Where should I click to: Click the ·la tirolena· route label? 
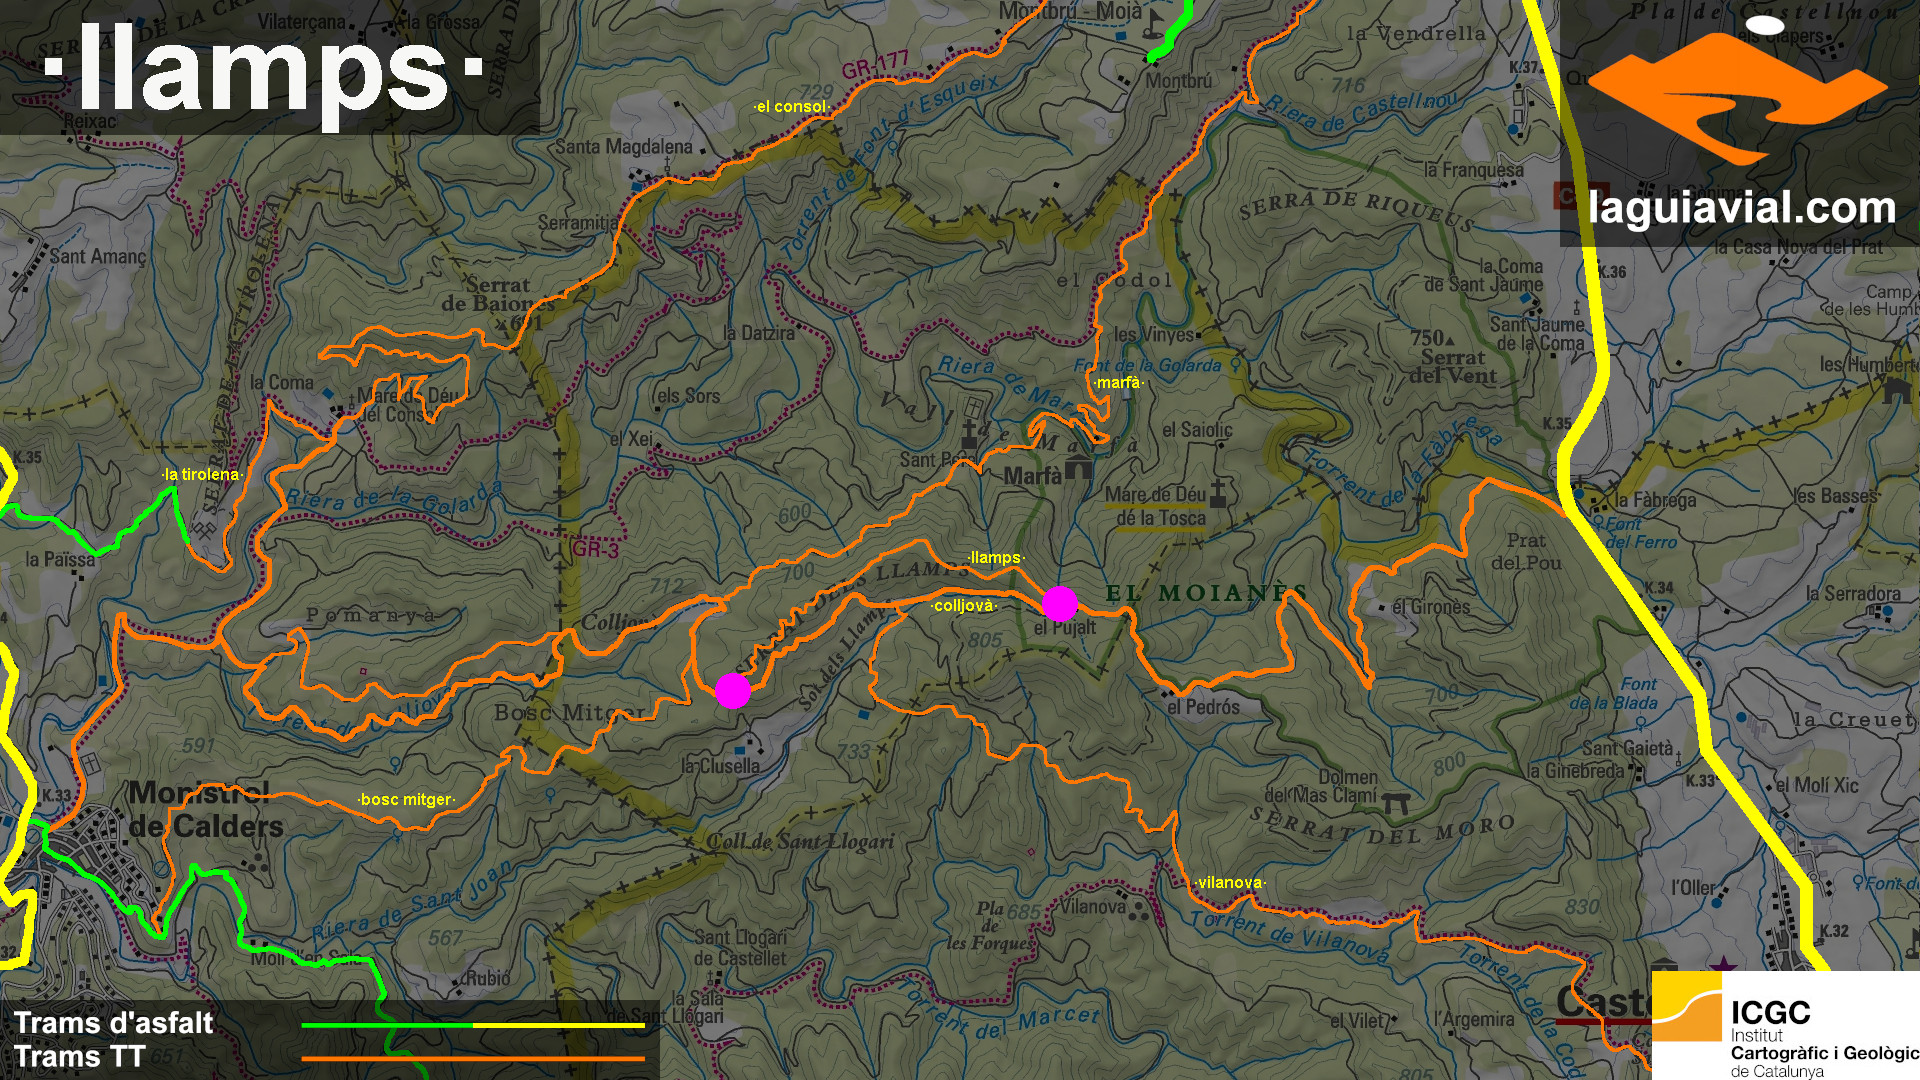point(202,475)
